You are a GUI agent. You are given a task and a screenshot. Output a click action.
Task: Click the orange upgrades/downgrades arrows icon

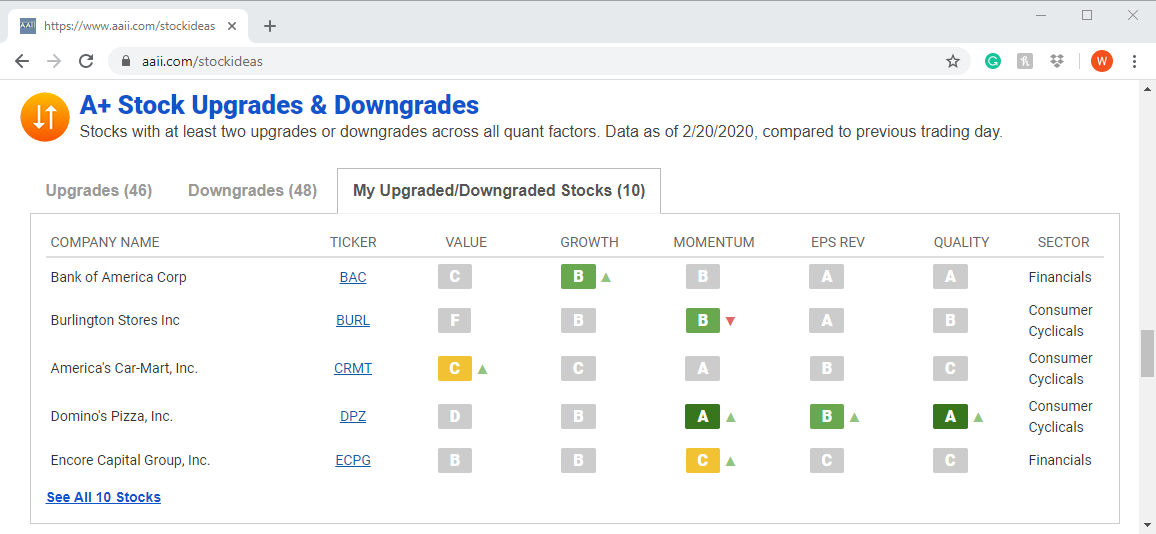[45, 117]
